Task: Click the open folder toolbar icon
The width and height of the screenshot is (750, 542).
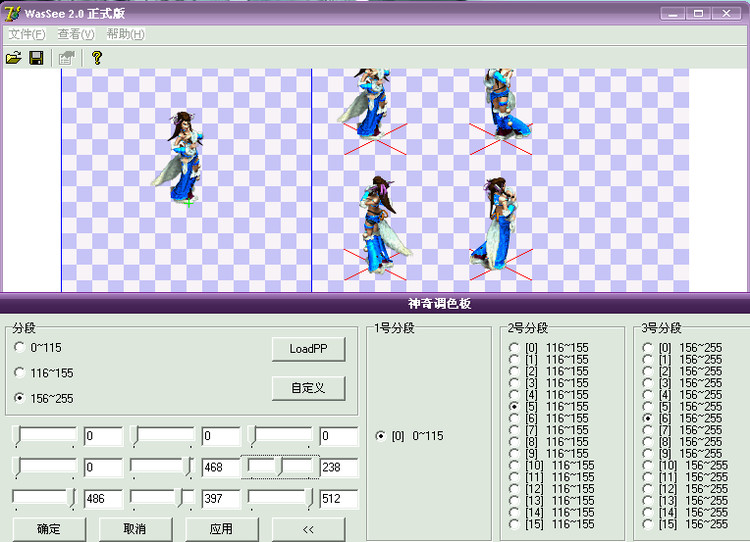Action: [x=13, y=58]
